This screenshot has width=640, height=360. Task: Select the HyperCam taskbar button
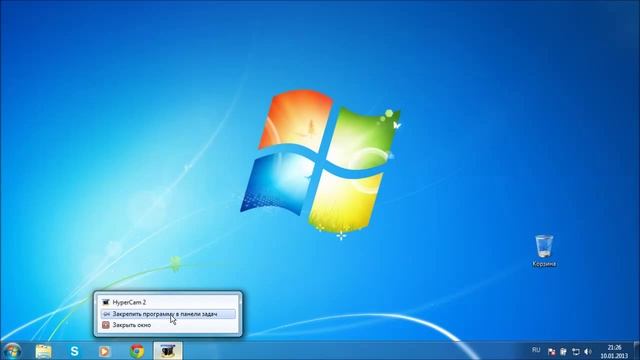[x=168, y=351]
